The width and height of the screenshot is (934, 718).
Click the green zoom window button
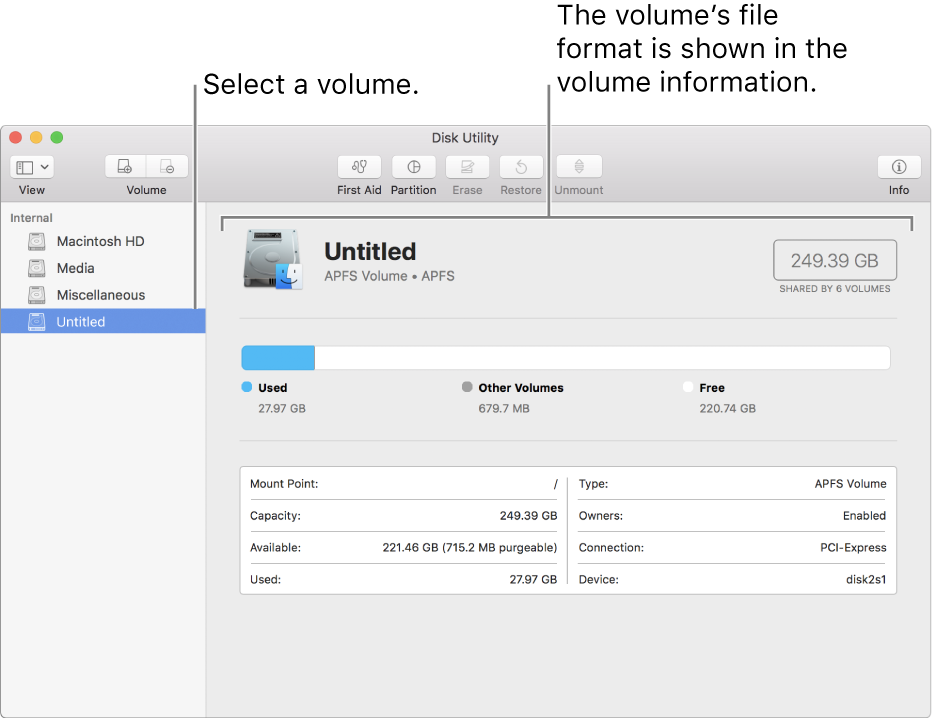(57, 138)
